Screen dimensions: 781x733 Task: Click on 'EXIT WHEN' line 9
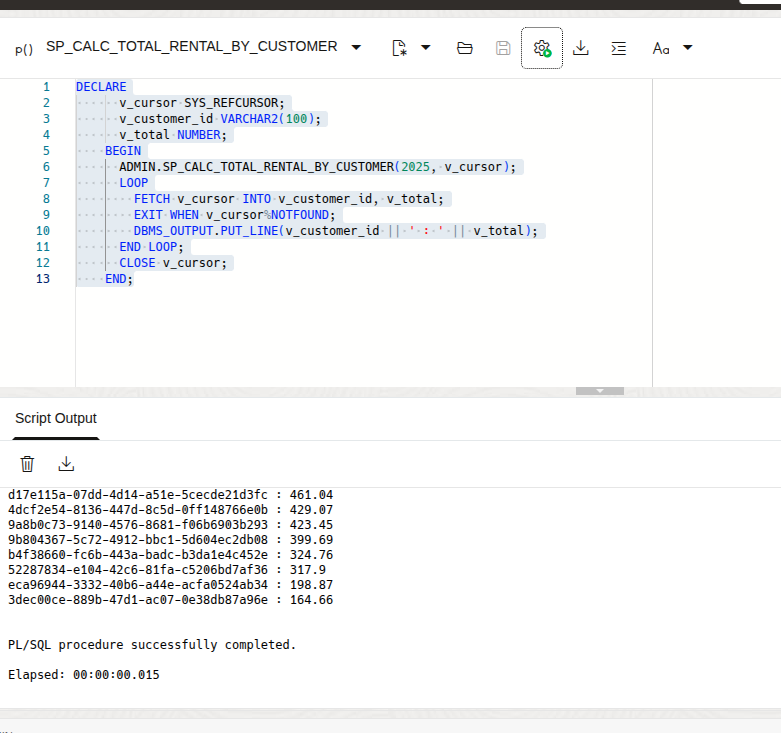235,215
